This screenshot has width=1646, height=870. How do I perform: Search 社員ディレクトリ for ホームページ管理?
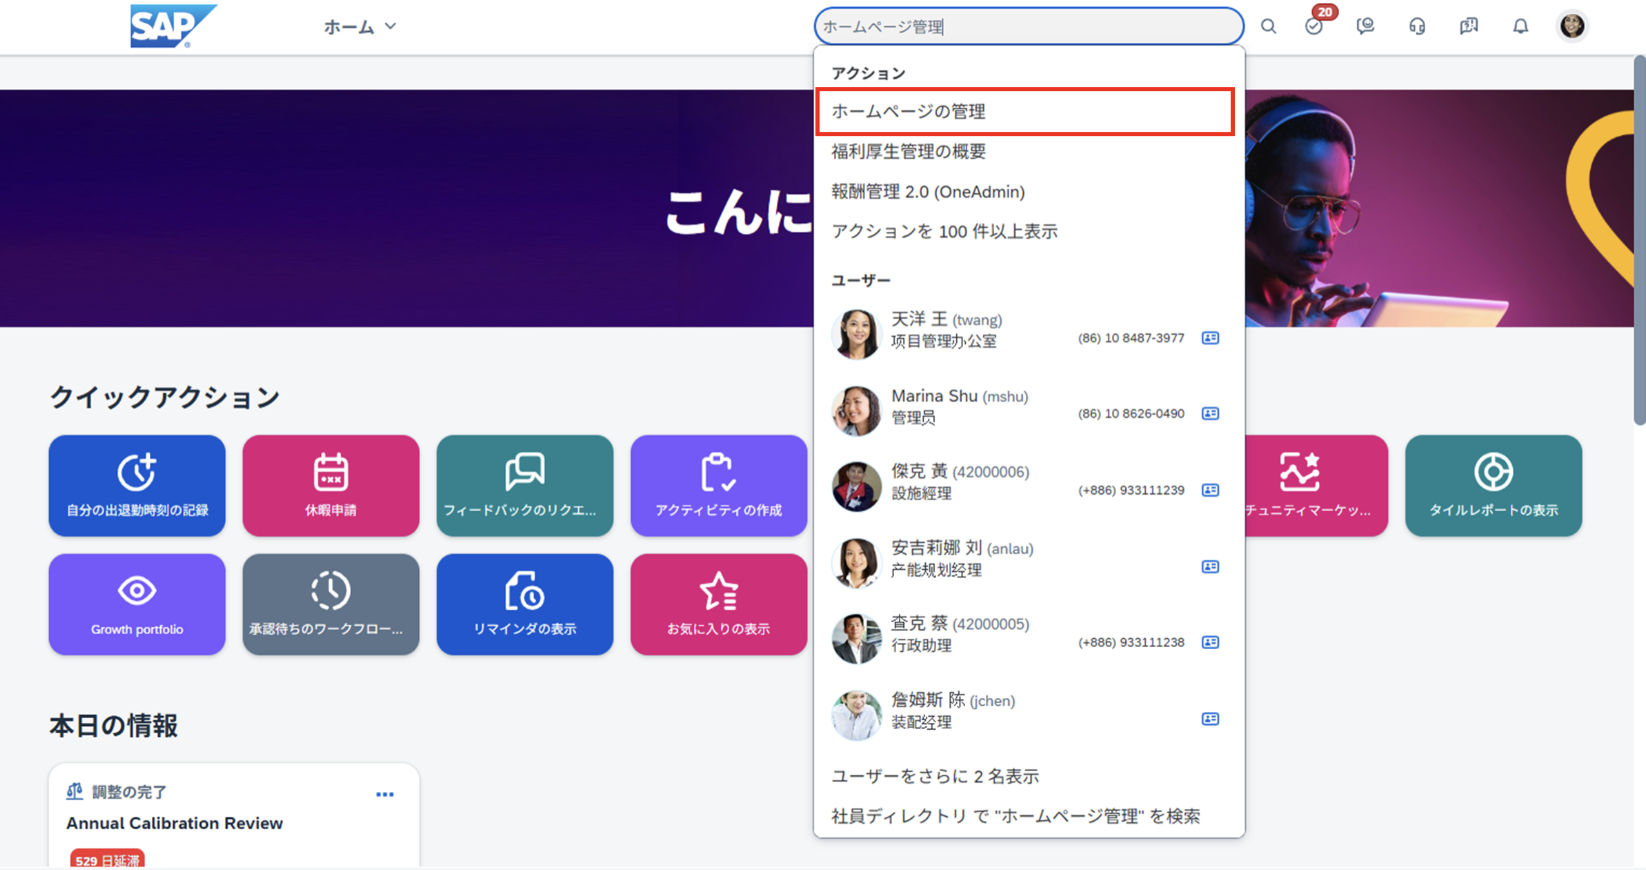point(1015,816)
